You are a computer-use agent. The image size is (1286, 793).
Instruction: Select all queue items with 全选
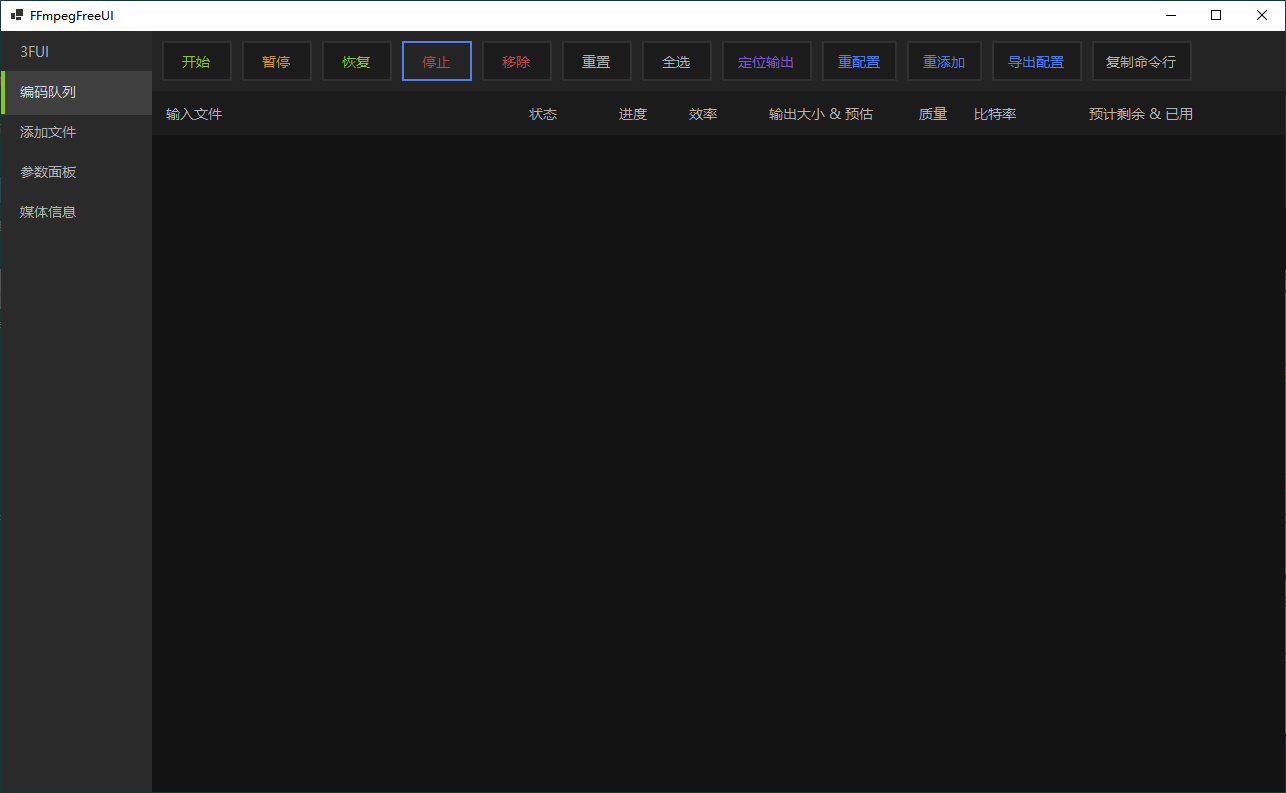(676, 61)
